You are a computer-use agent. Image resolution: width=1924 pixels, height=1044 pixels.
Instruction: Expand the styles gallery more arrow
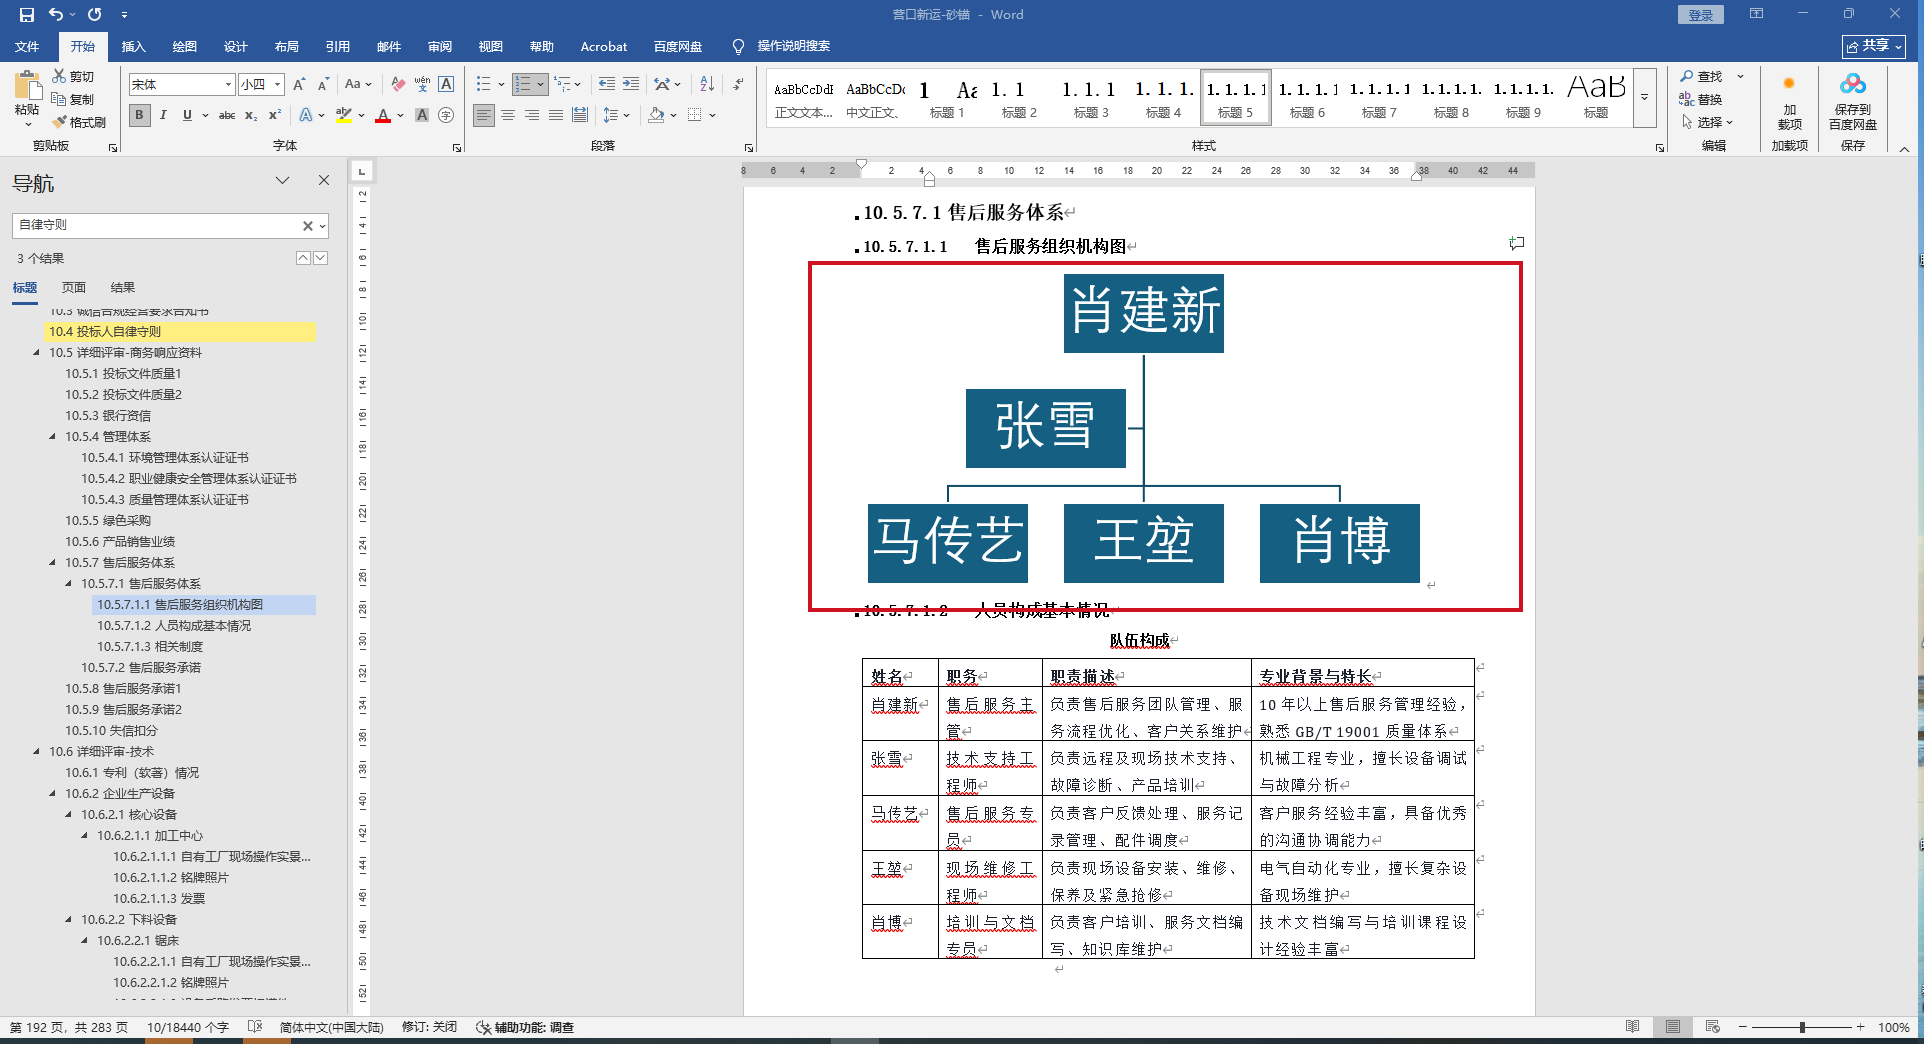(1644, 98)
